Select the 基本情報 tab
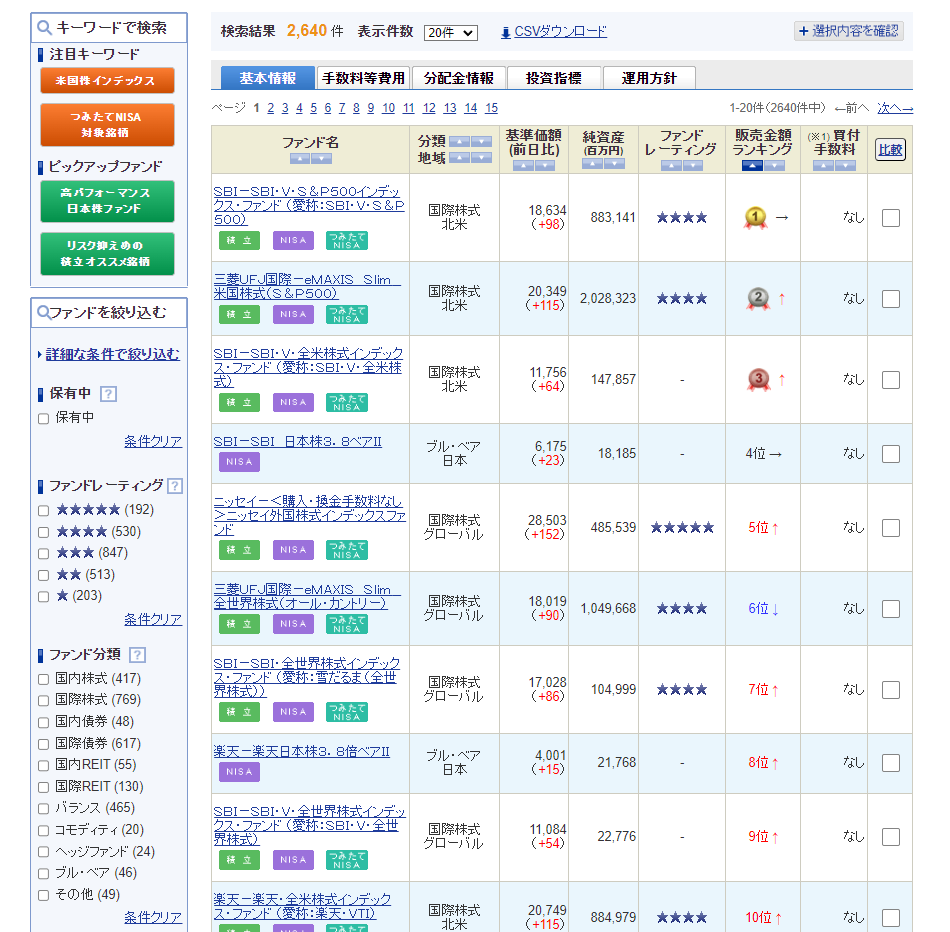Screen dimensions: 950x932 click(268, 78)
